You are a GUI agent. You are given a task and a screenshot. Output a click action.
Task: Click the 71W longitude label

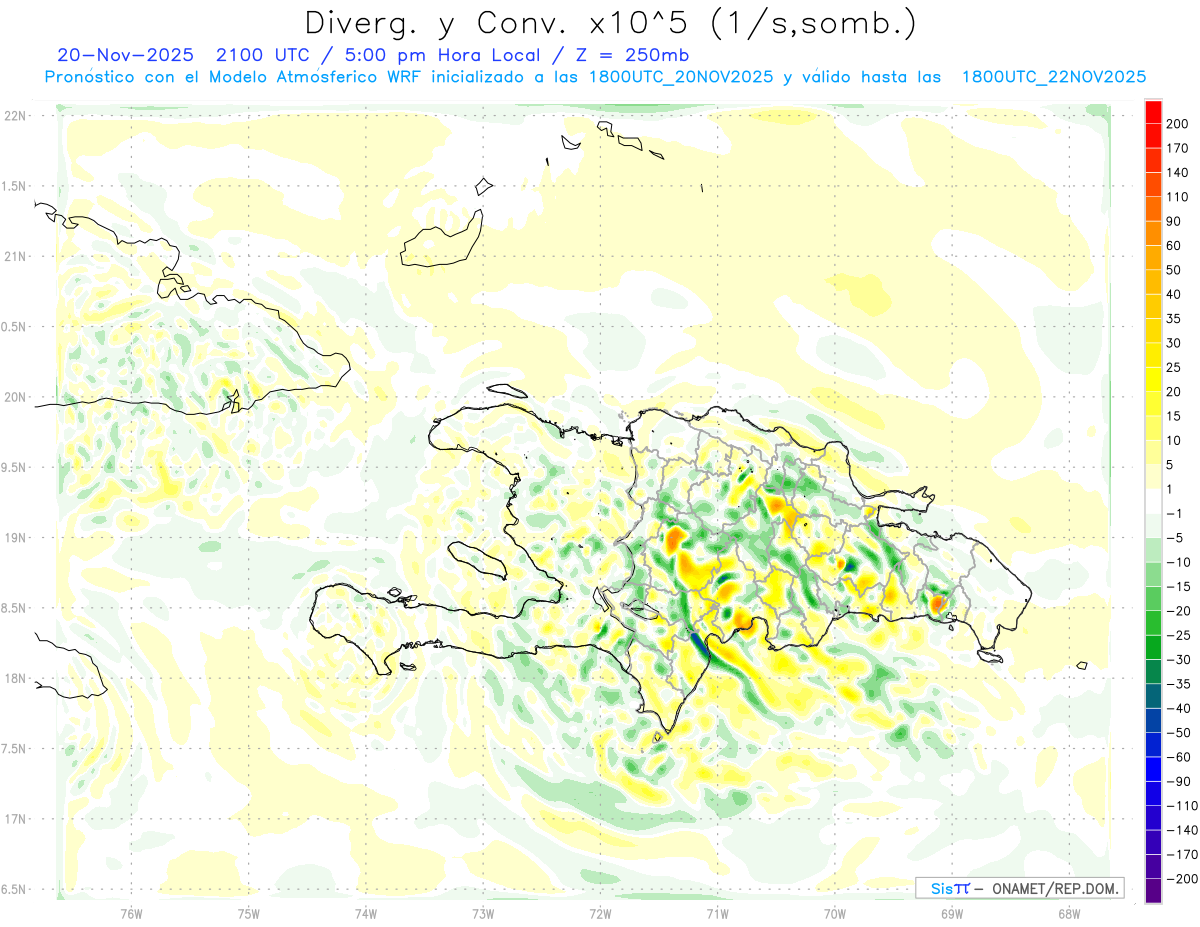click(717, 914)
